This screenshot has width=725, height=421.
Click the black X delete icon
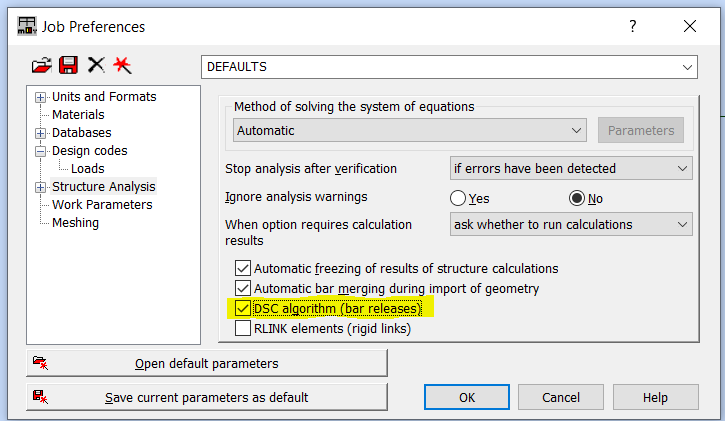(x=96, y=66)
